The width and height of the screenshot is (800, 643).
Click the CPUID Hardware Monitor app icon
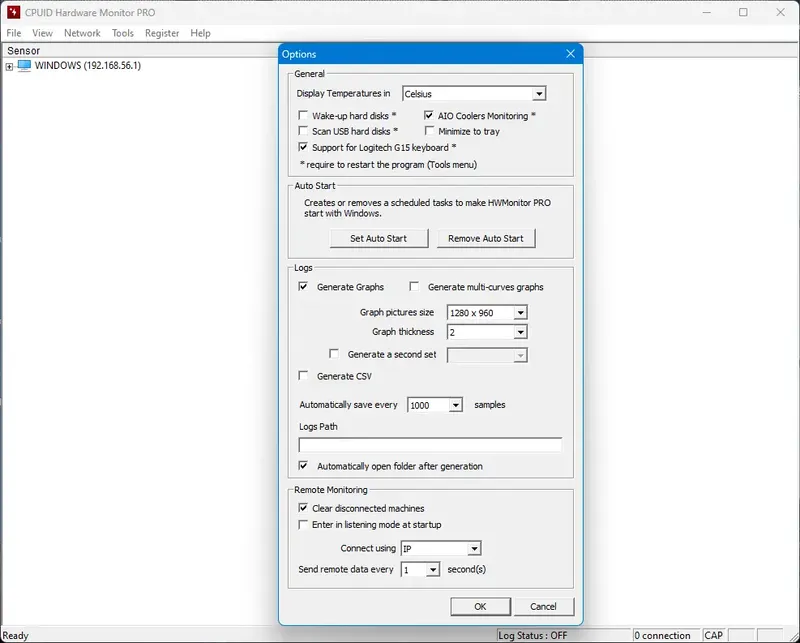(x=13, y=12)
